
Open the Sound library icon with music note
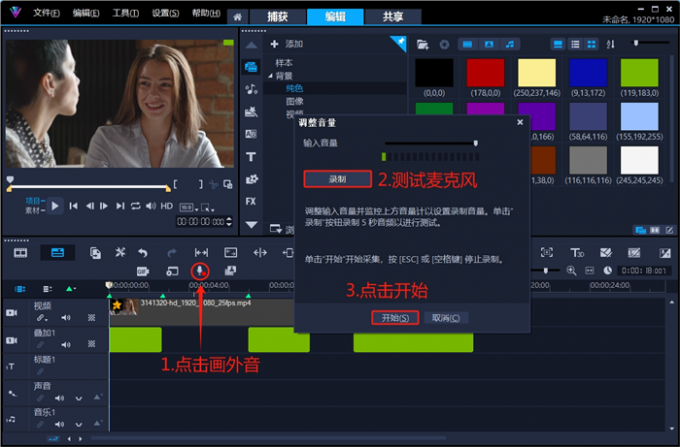click(251, 89)
